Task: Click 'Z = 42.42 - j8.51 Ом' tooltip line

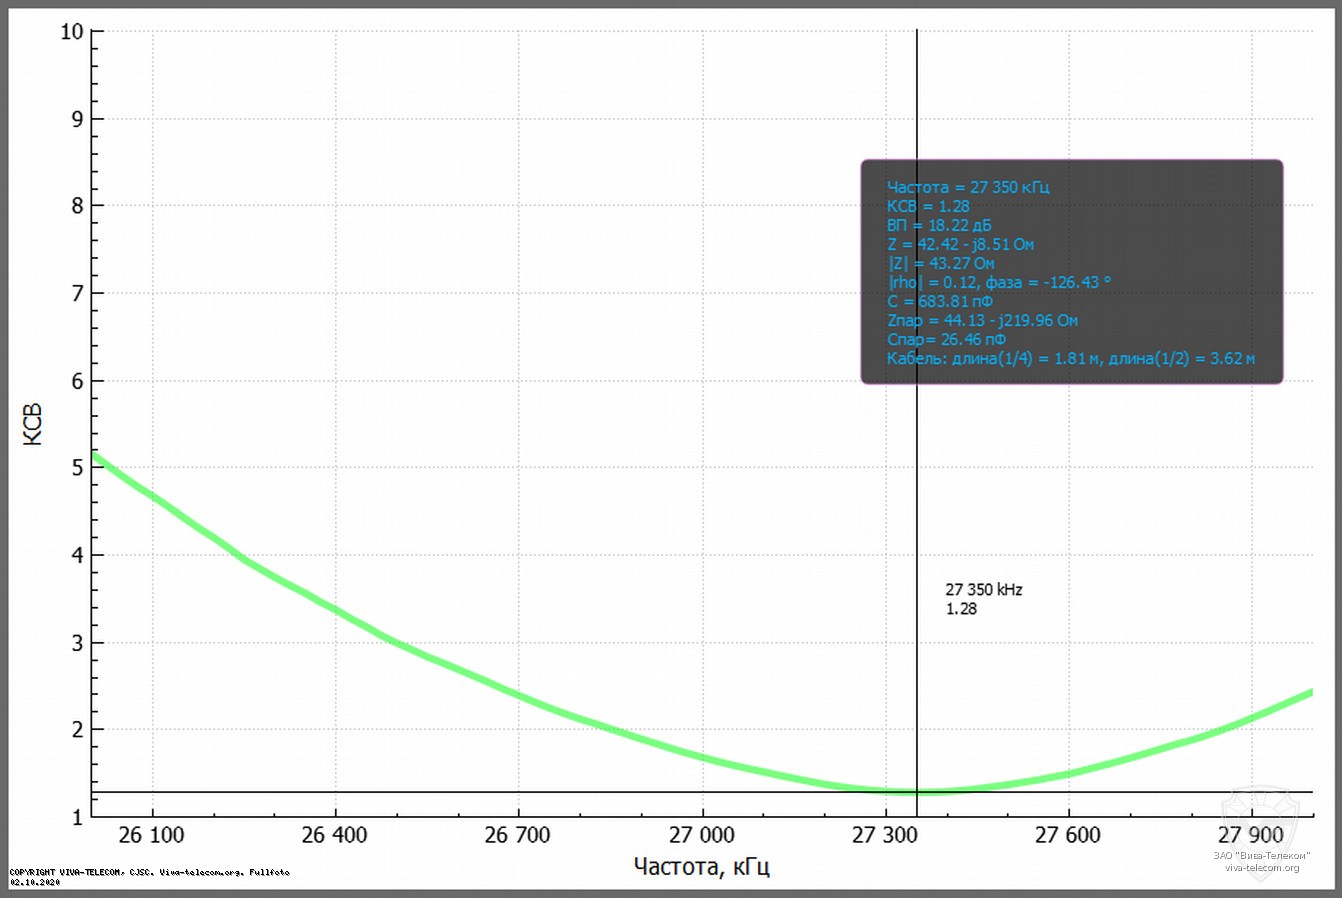Action: (960, 244)
